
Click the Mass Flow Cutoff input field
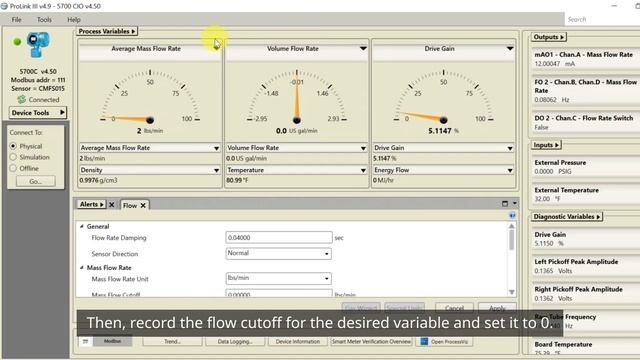pos(279,293)
